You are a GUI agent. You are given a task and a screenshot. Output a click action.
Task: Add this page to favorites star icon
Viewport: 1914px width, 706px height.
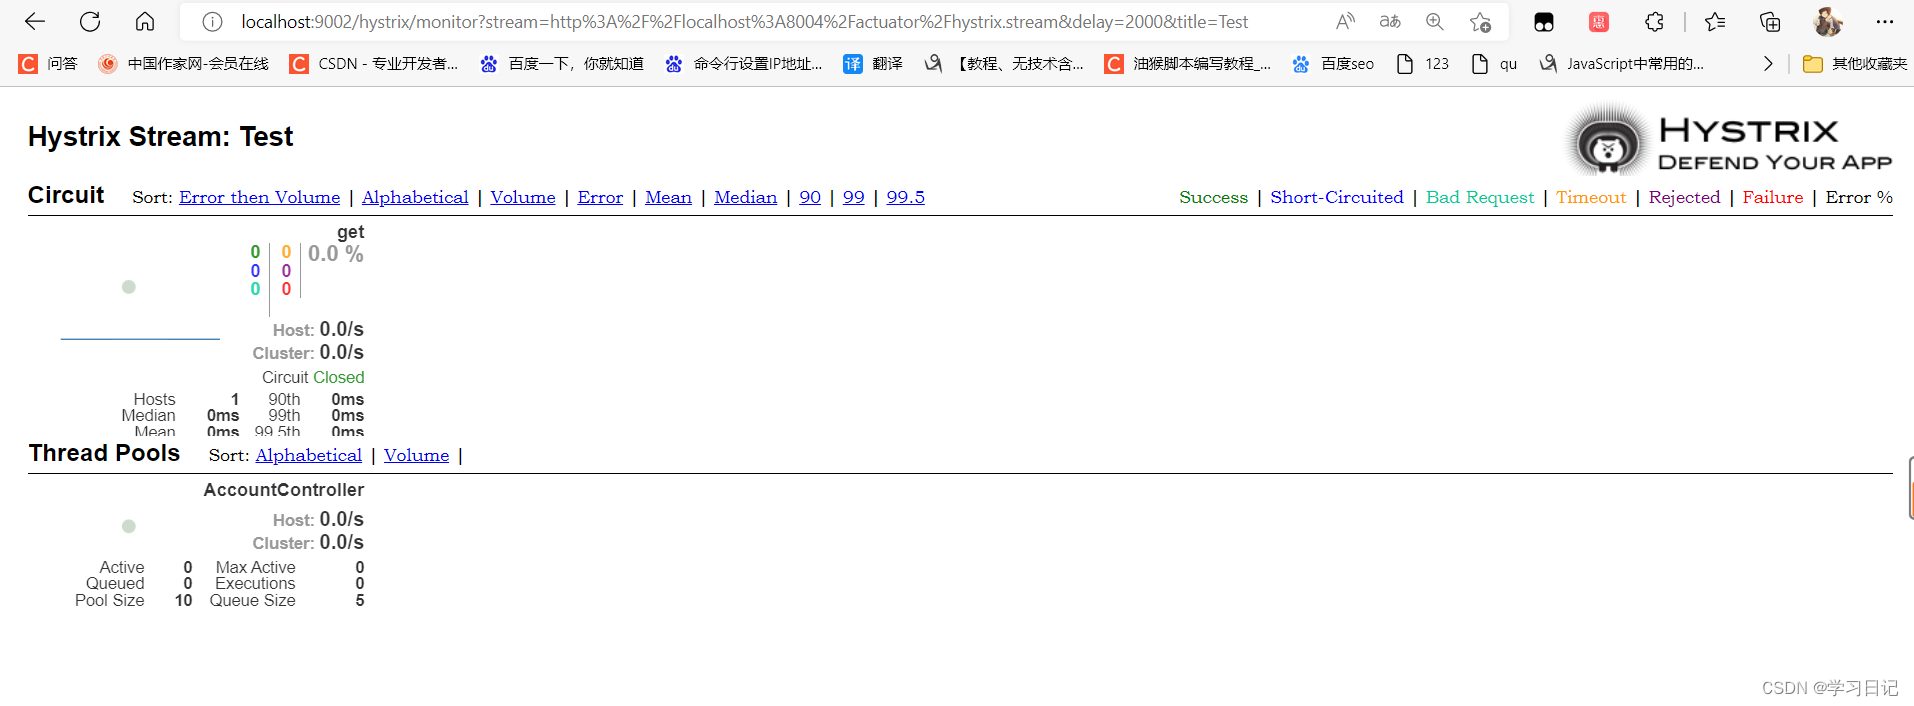click(x=1480, y=21)
